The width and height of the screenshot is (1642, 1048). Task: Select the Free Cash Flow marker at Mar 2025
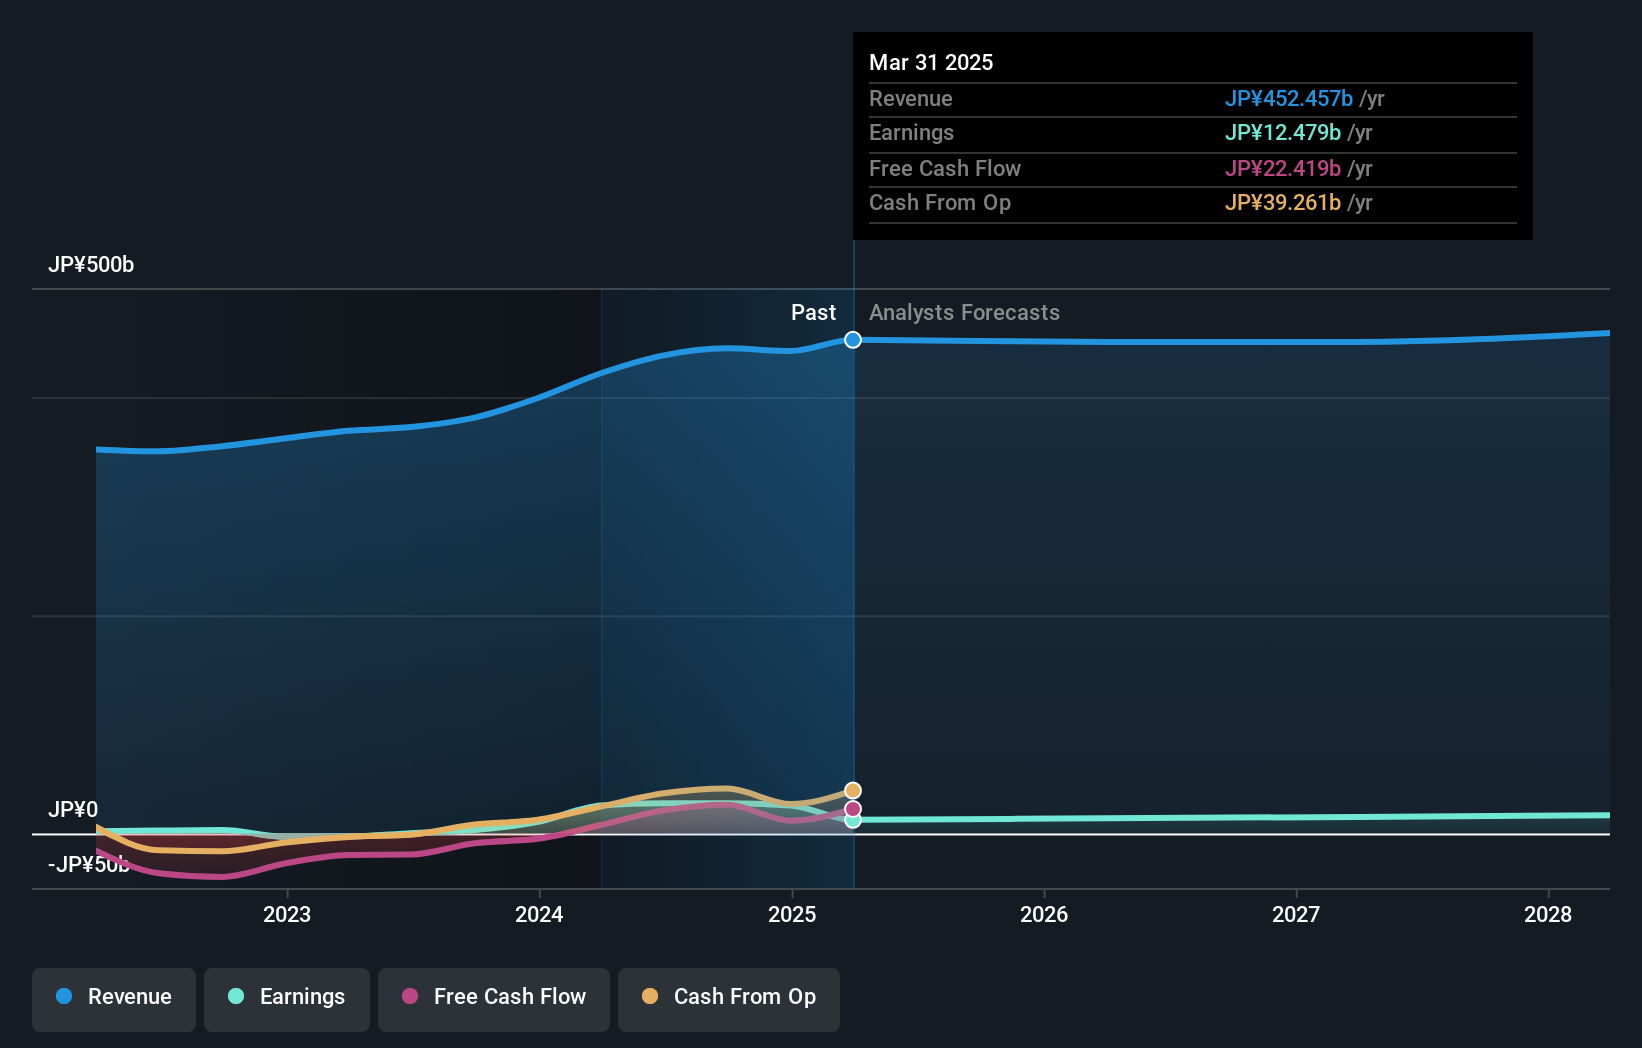852,807
